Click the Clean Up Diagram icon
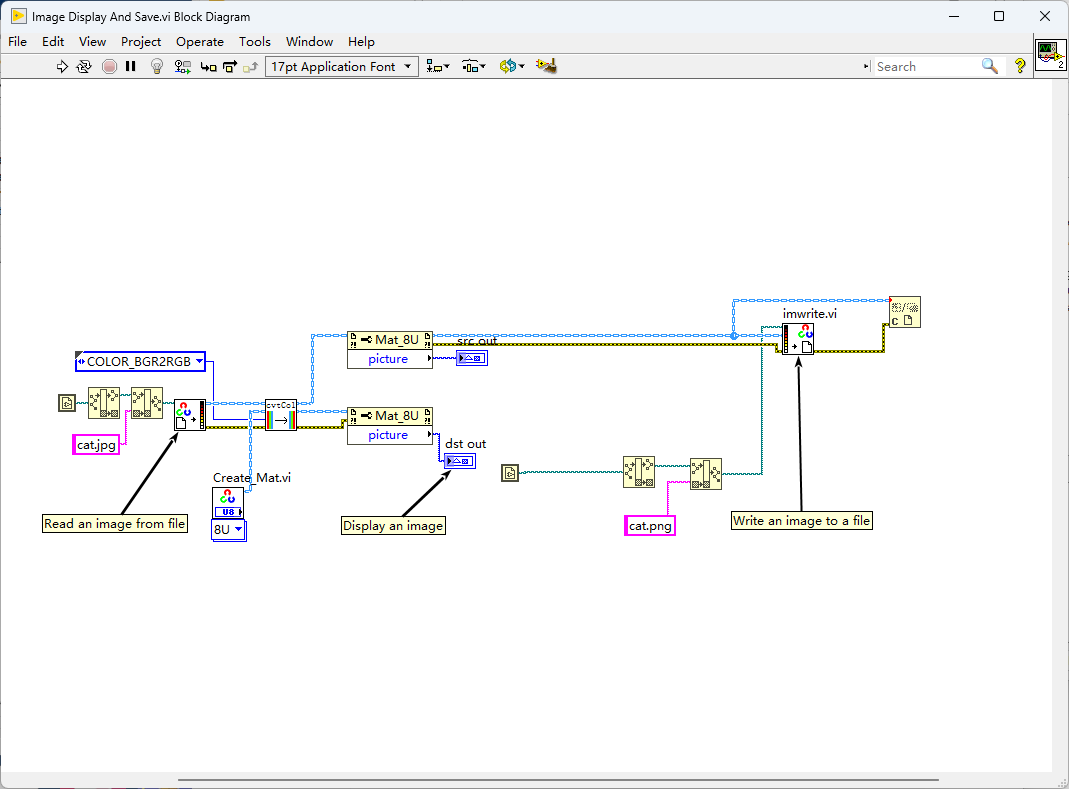Screen dimensions: 1069x789 pyautogui.click(x=546, y=66)
